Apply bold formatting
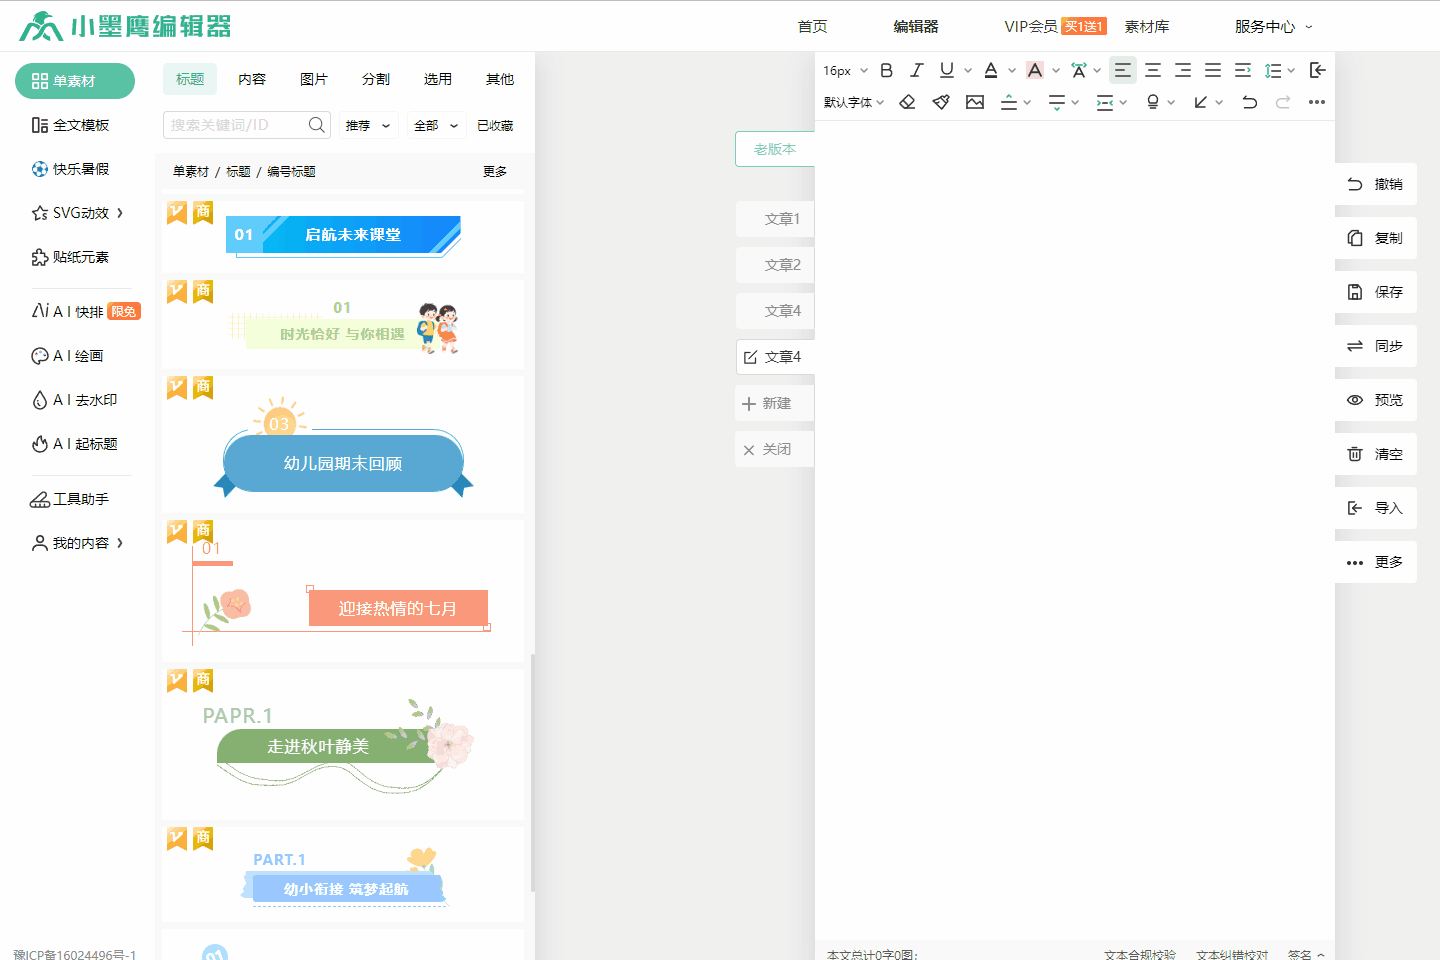The height and width of the screenshot is (960, 1440). tap(886, 70)
